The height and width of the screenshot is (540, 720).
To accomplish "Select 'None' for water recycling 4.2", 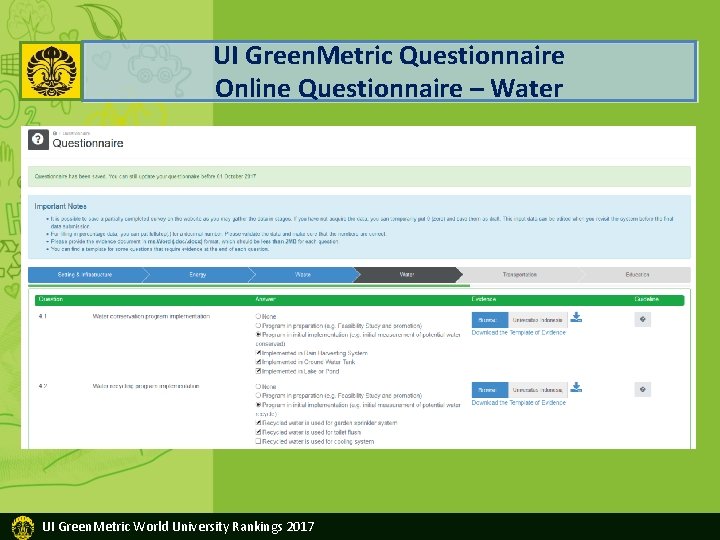I will (x=258, y=387).
